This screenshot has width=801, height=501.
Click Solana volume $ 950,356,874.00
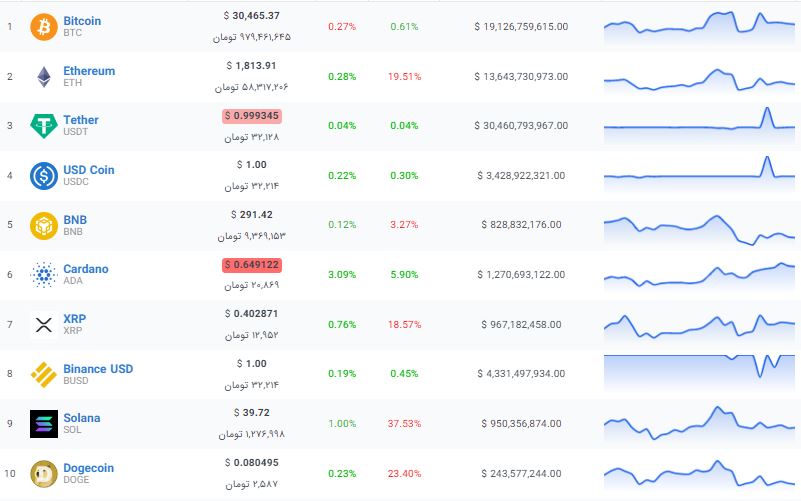click(x=521, y=424)
